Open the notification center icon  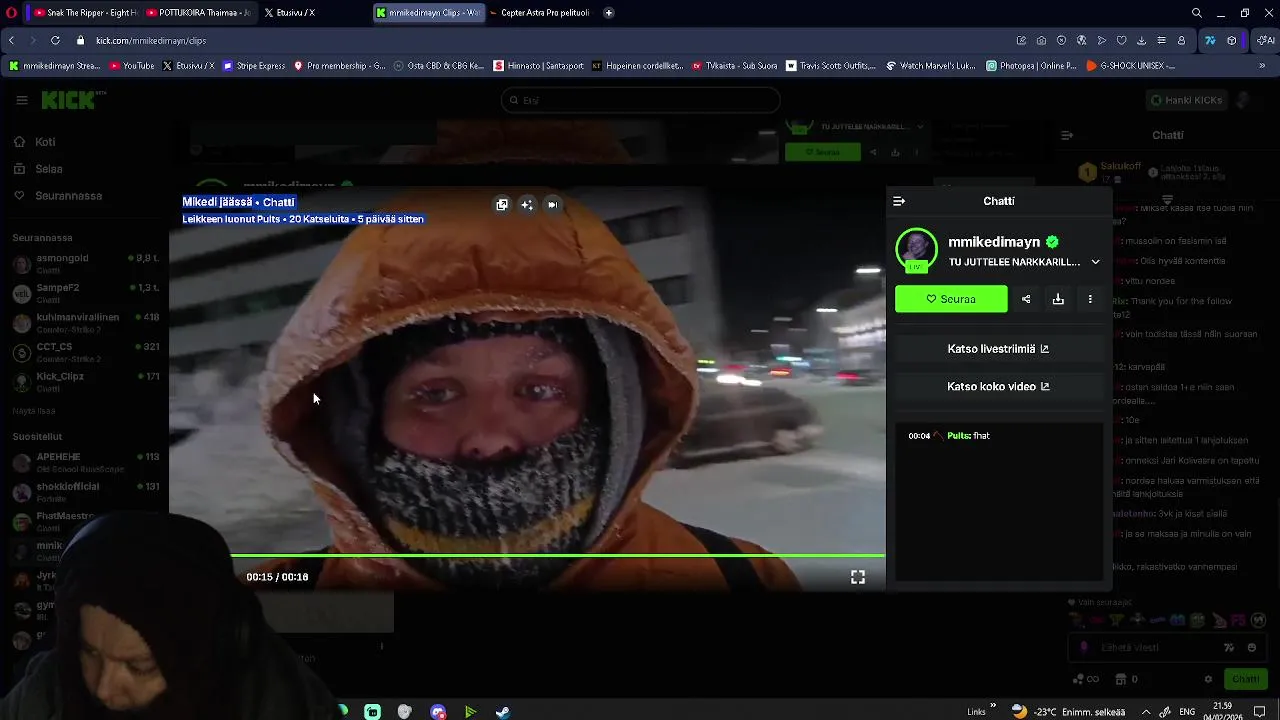tap(1260, 712)
